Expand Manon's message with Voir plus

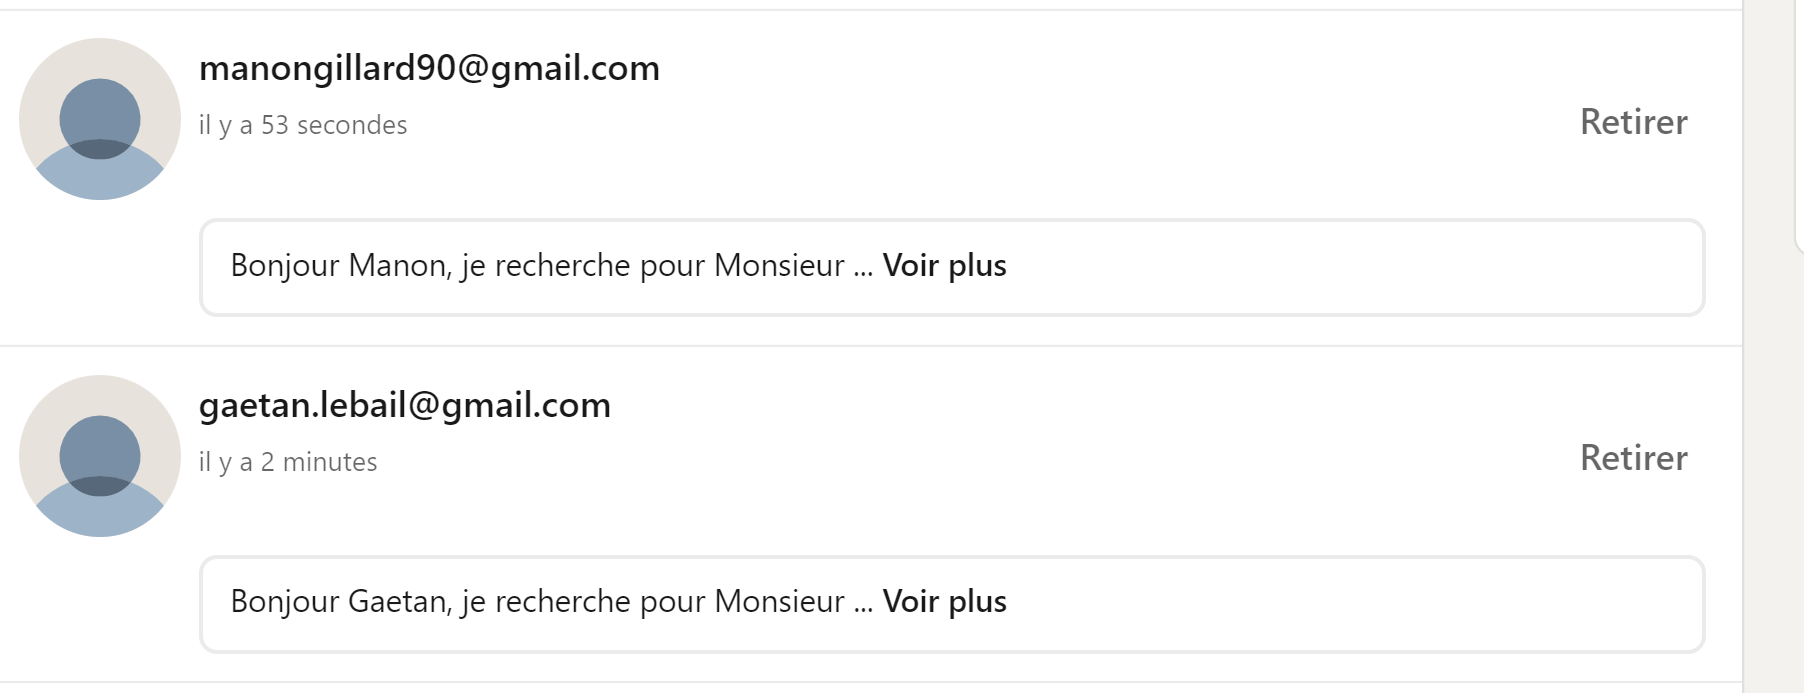[x=944, y=265]
